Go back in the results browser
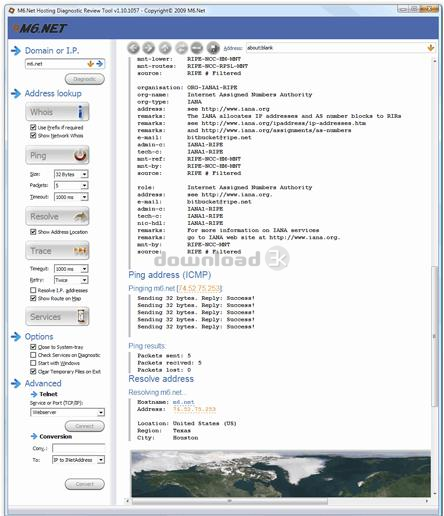 133,48
